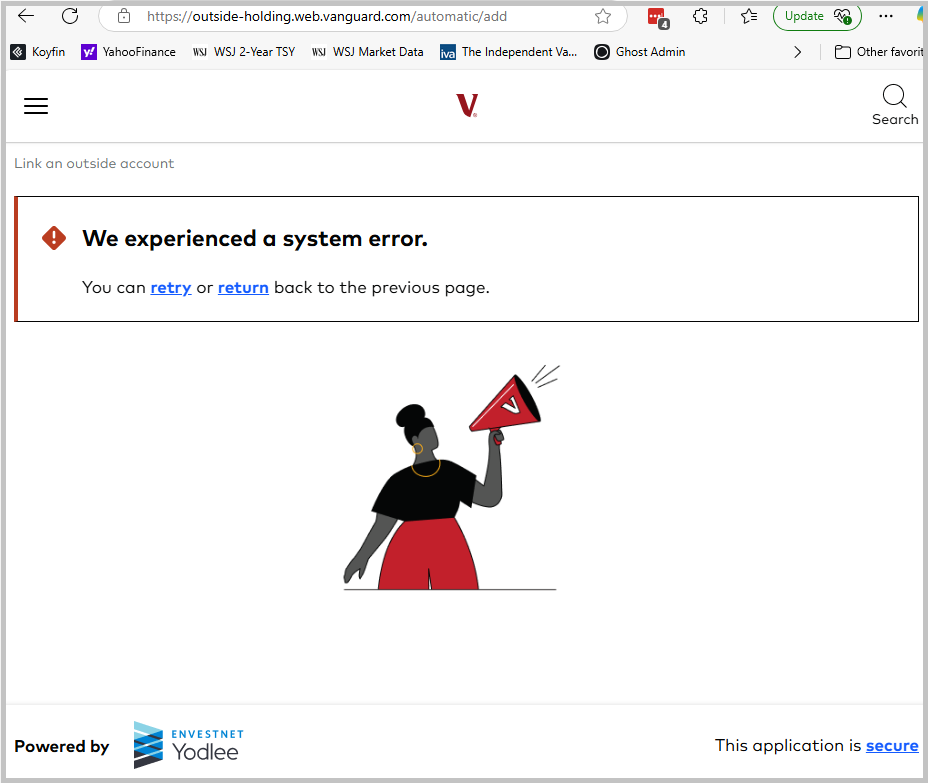Reload the page with refresh icon
Viewport: 928px width, 783px height.
(70, 16)
